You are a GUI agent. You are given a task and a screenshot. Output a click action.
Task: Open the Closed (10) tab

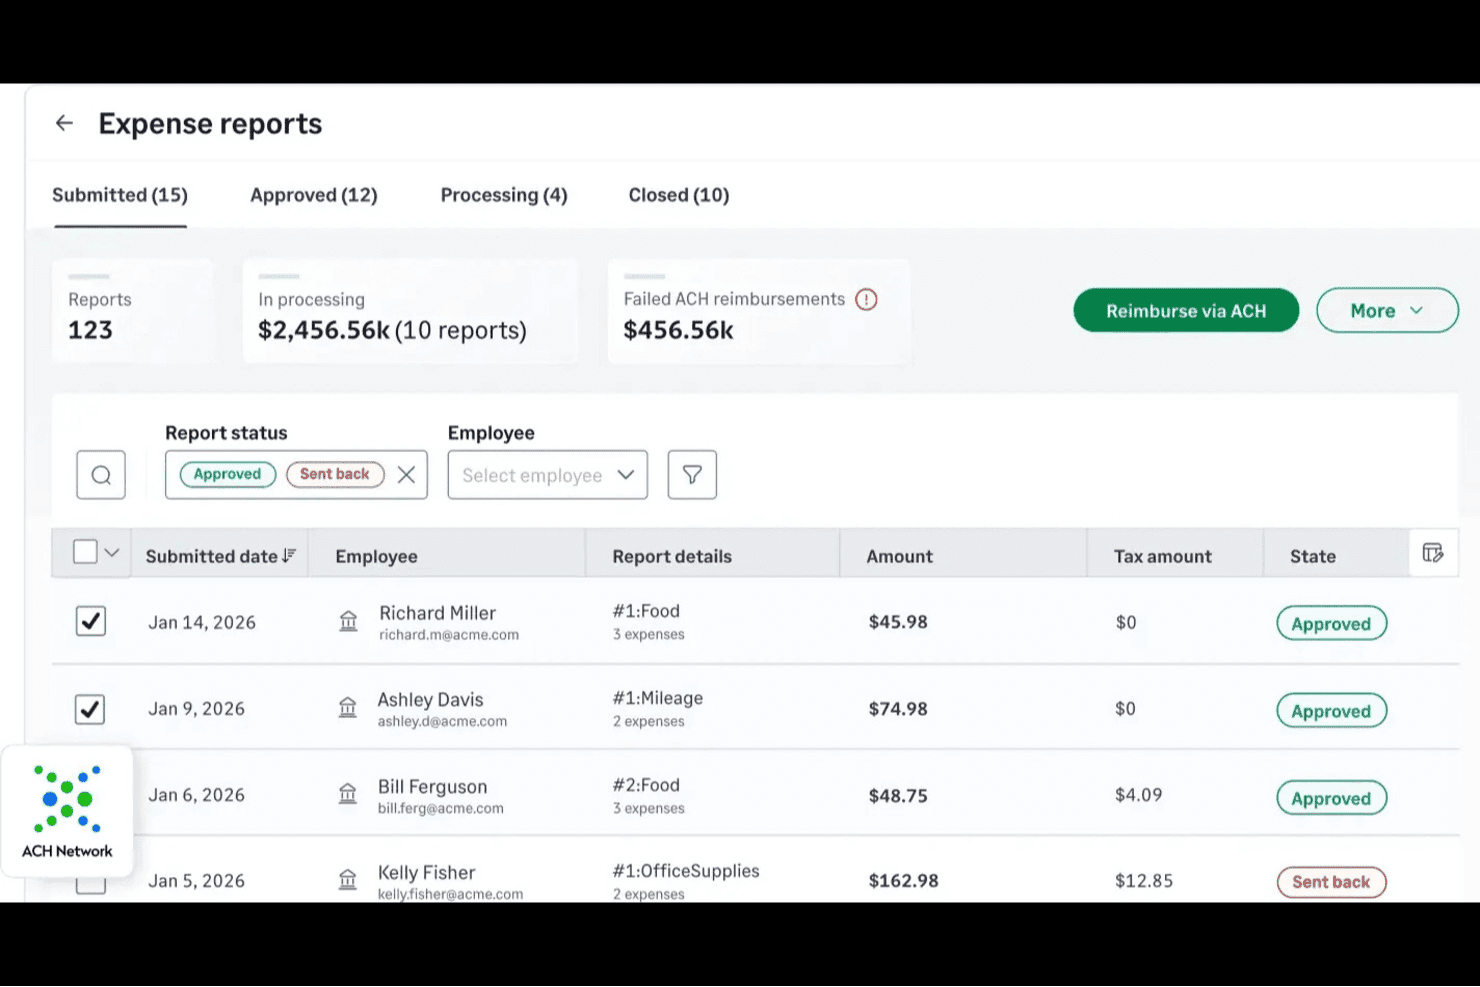coord(679,195)
